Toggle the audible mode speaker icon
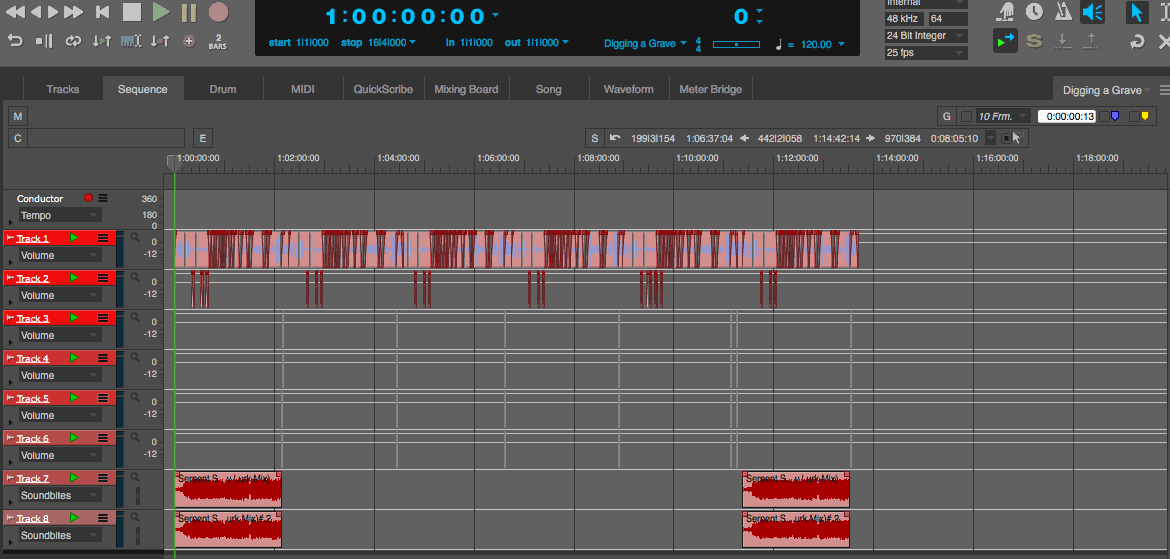The width and height of the screenshot is (1170, 559). click(1092, 12)
